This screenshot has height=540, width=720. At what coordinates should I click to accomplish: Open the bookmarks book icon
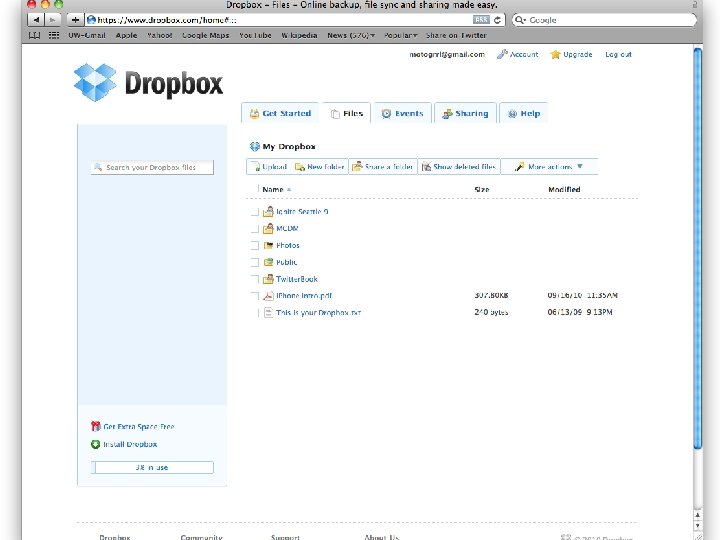click(34, 35)
